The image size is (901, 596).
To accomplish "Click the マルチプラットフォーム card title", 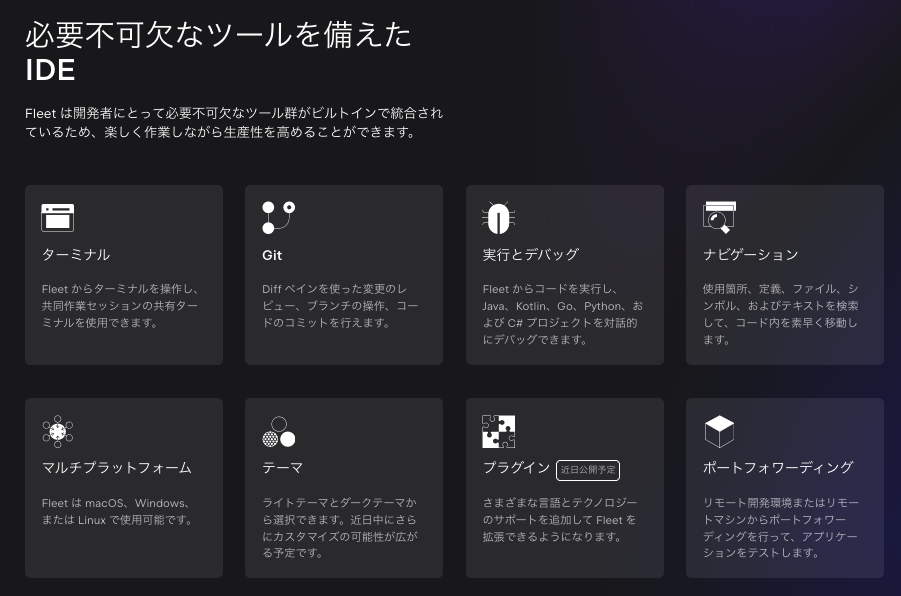I will coord(117,468).
